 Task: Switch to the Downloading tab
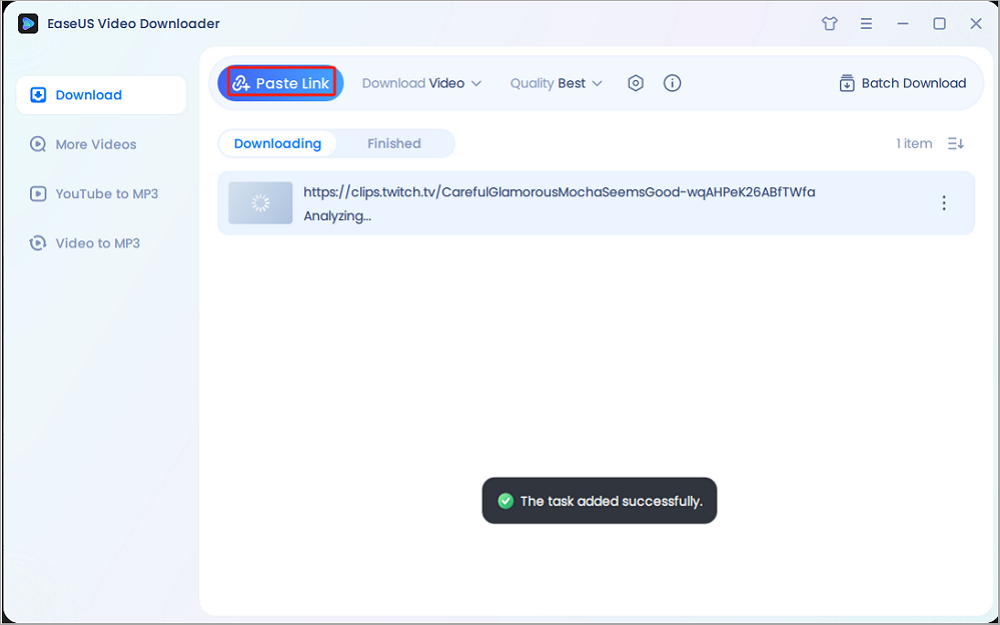277,143
